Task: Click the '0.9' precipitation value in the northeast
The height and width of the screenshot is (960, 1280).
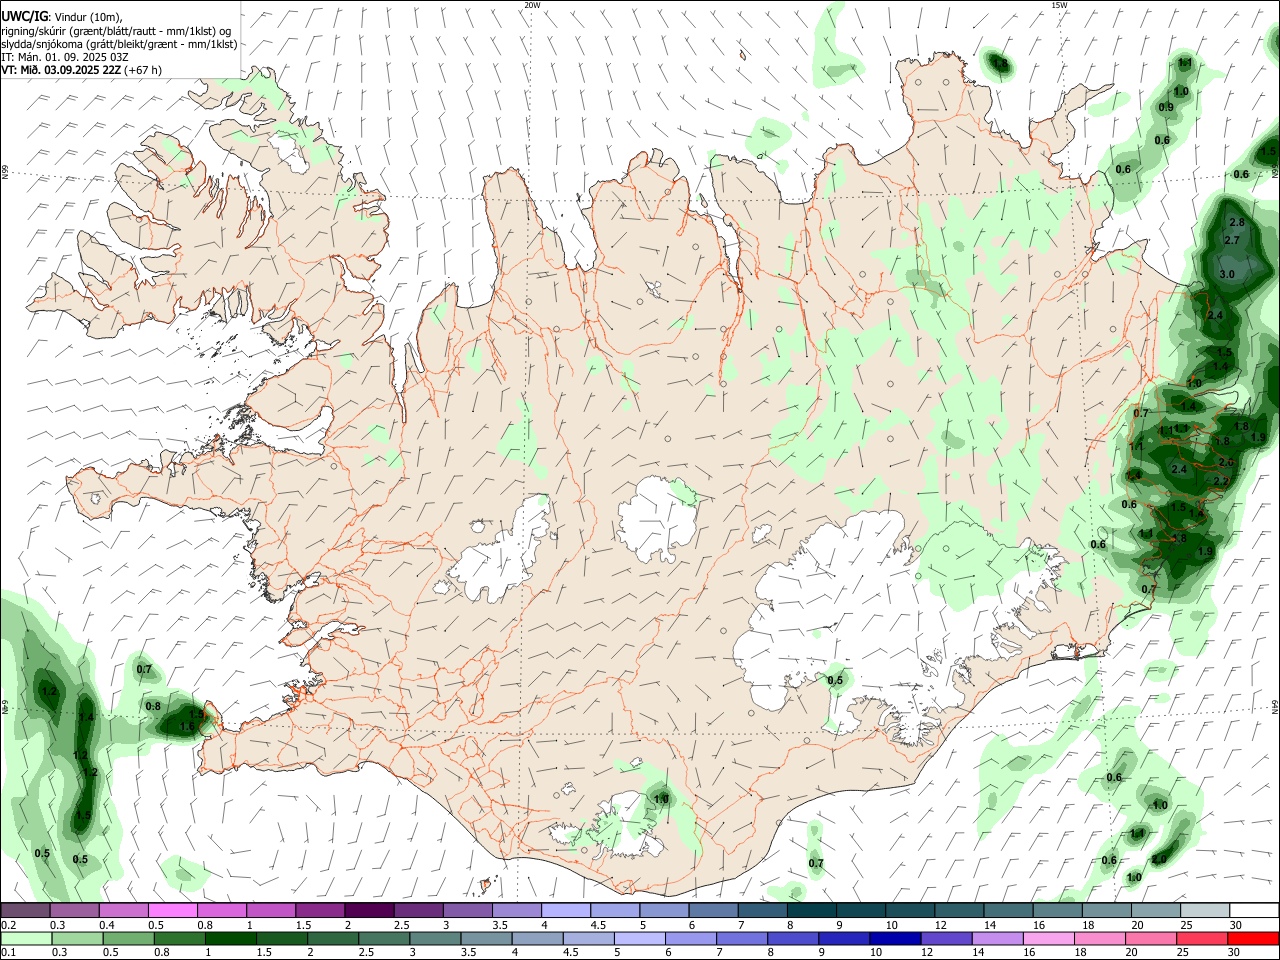Action: pyautogui.click(x=1166, y=107)
